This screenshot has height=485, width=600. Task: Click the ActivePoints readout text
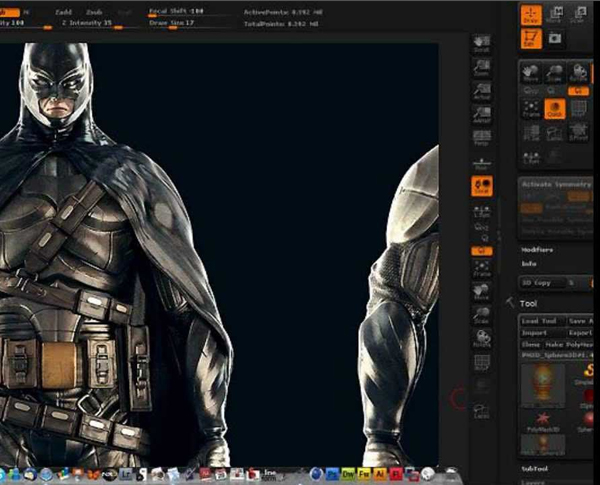283,12
